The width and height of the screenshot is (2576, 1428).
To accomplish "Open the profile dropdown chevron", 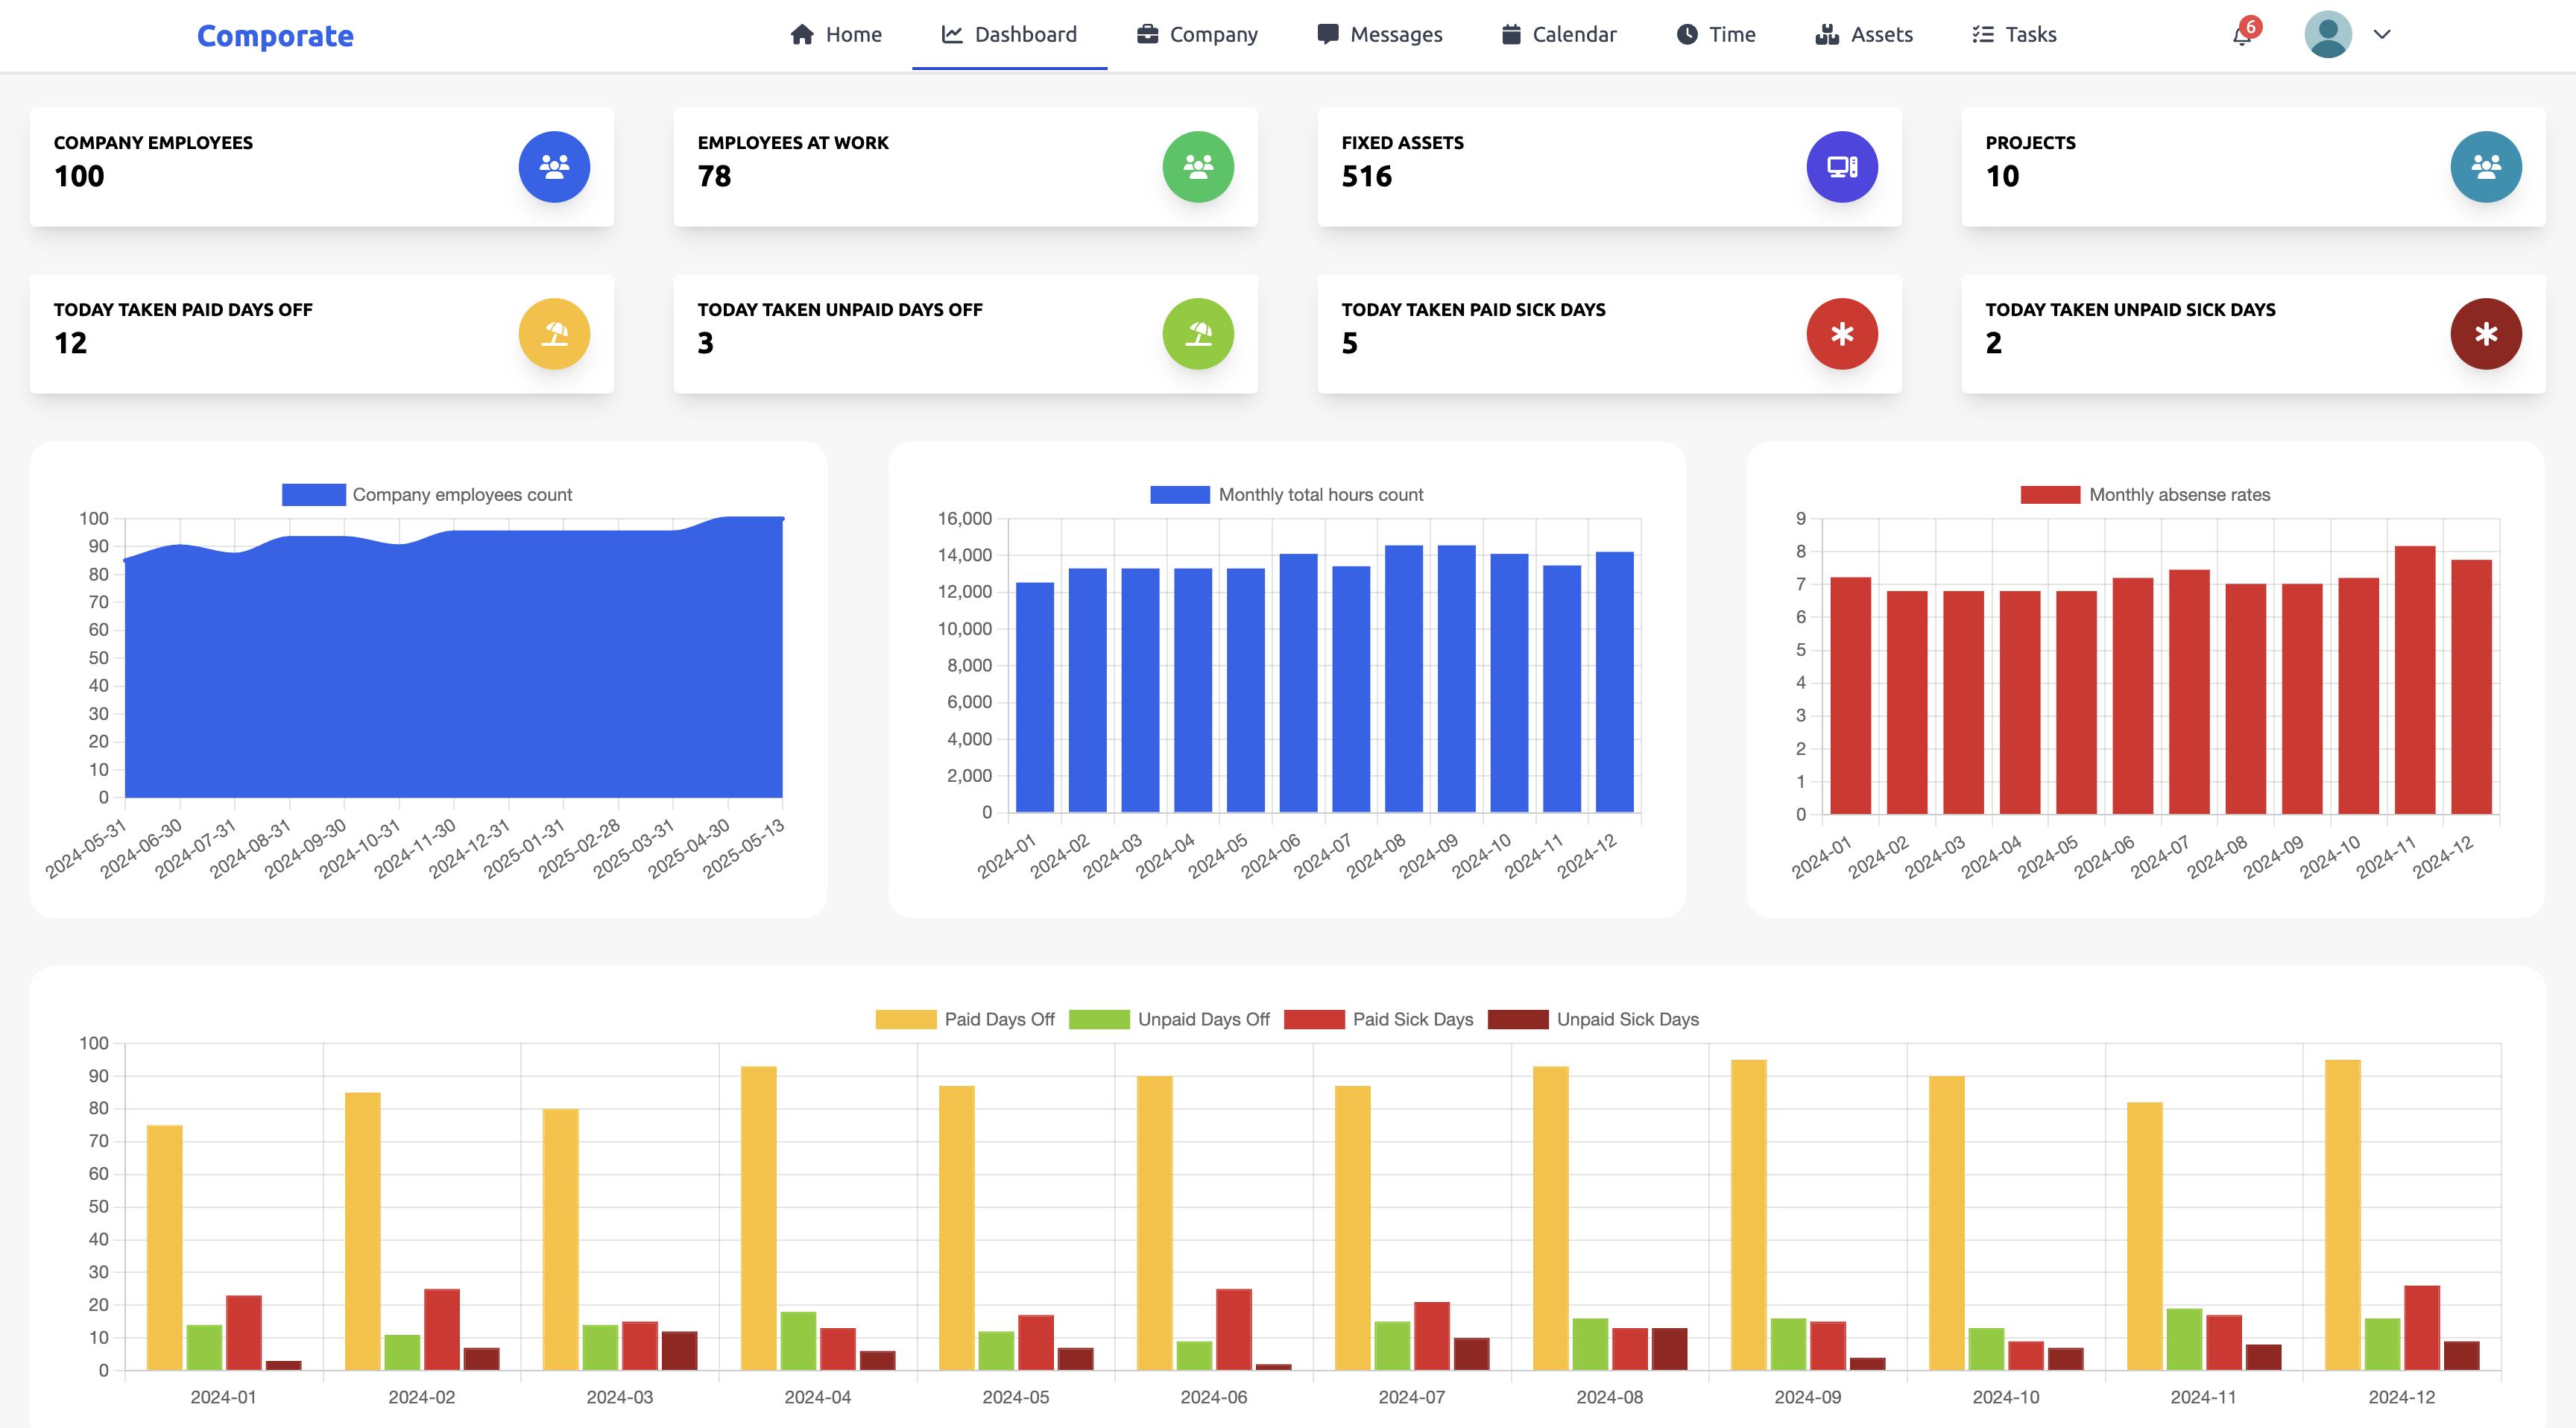I will pyautogui.click(x=2382, y=34).
